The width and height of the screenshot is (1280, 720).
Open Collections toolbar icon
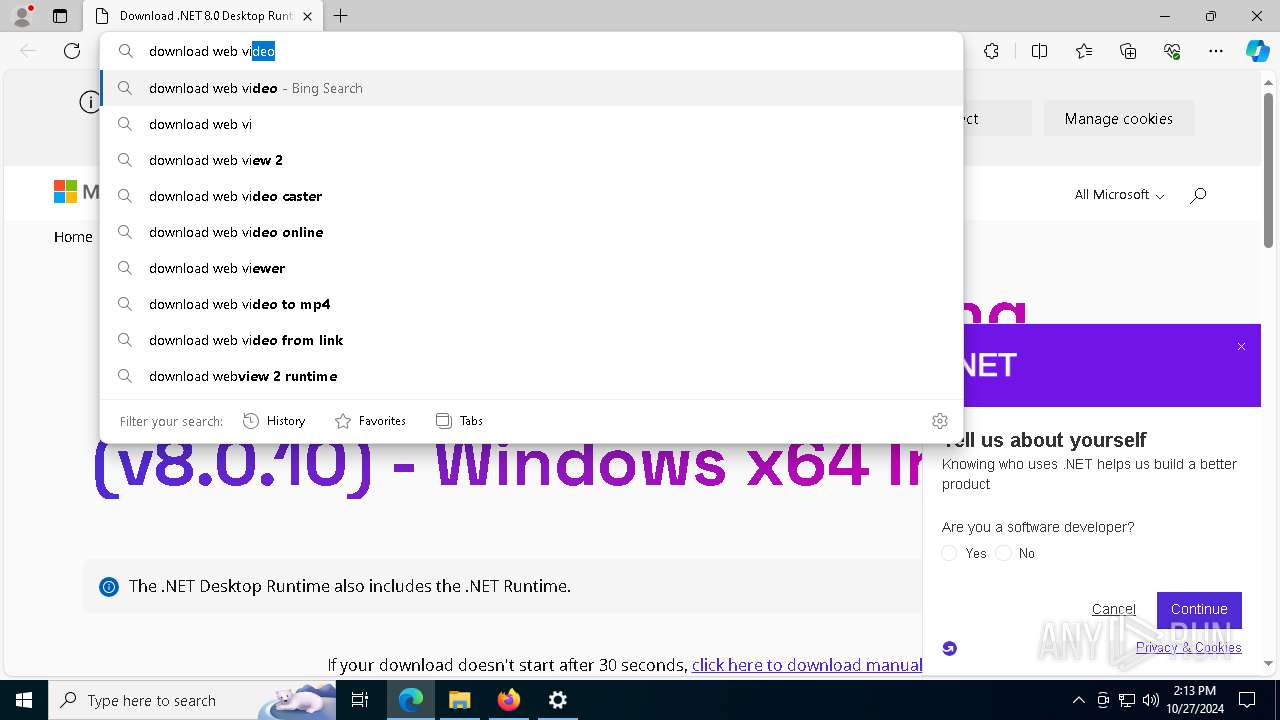tap(1128, 51)
